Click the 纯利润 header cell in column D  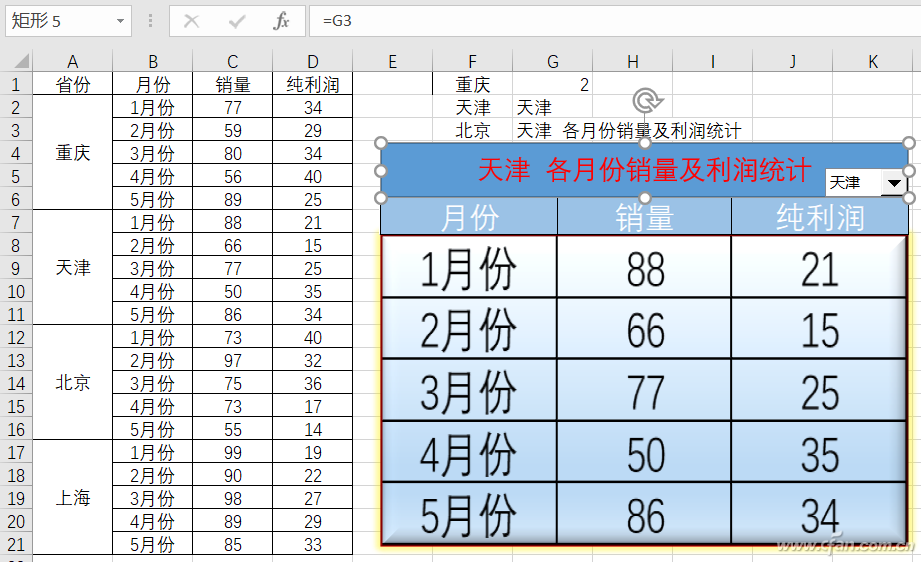pos(312,84)
